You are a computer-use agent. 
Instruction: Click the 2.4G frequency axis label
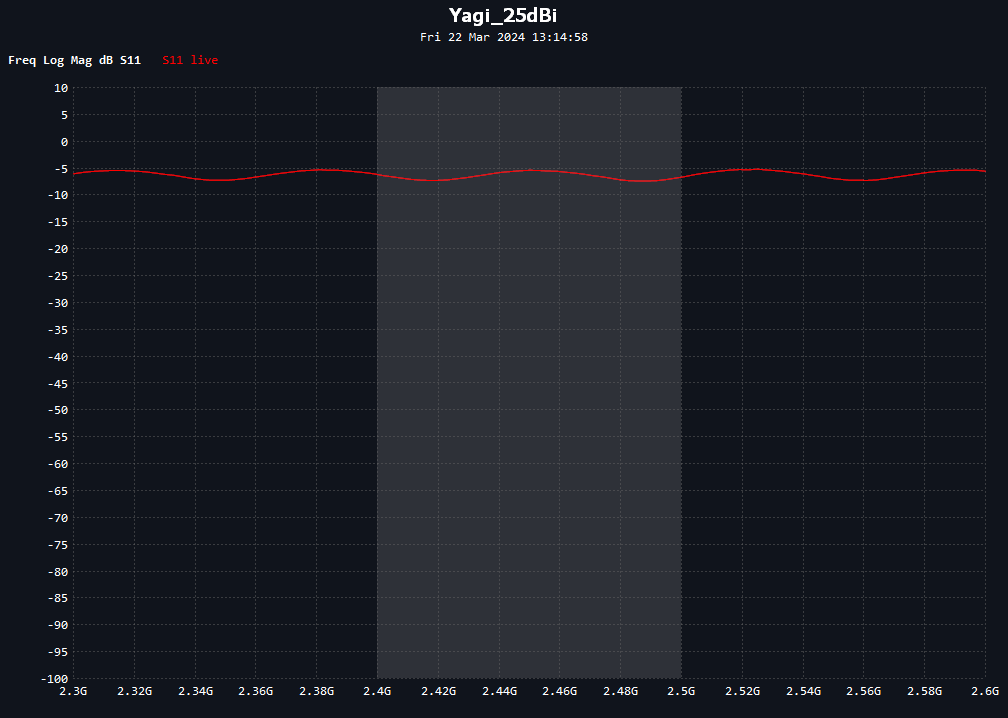click(377, 691)
